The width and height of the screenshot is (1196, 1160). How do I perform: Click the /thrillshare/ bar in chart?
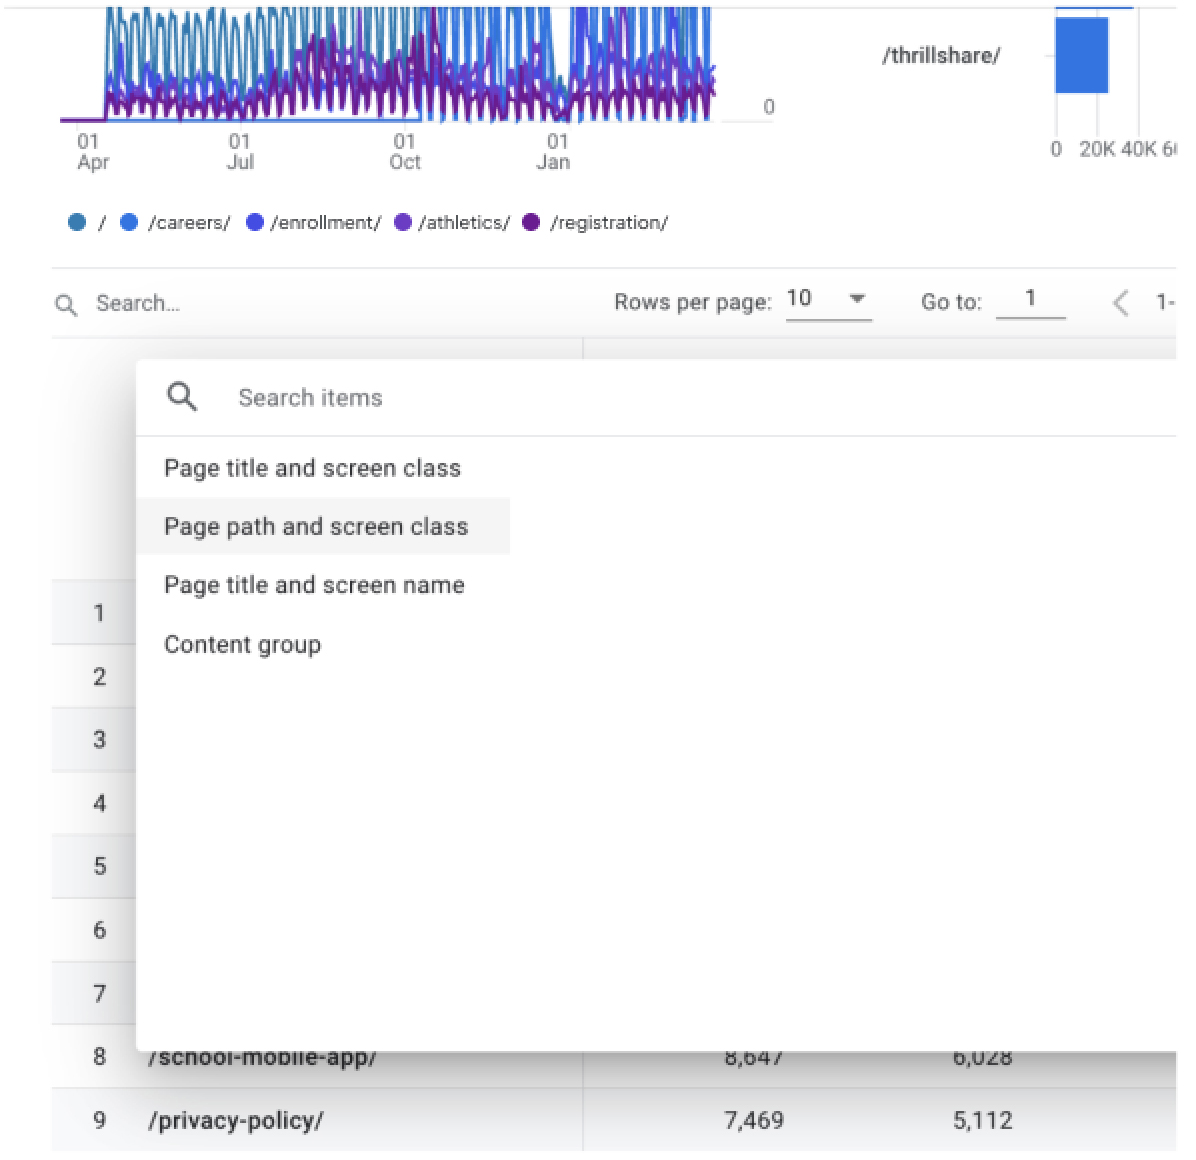click(1082, 55)
